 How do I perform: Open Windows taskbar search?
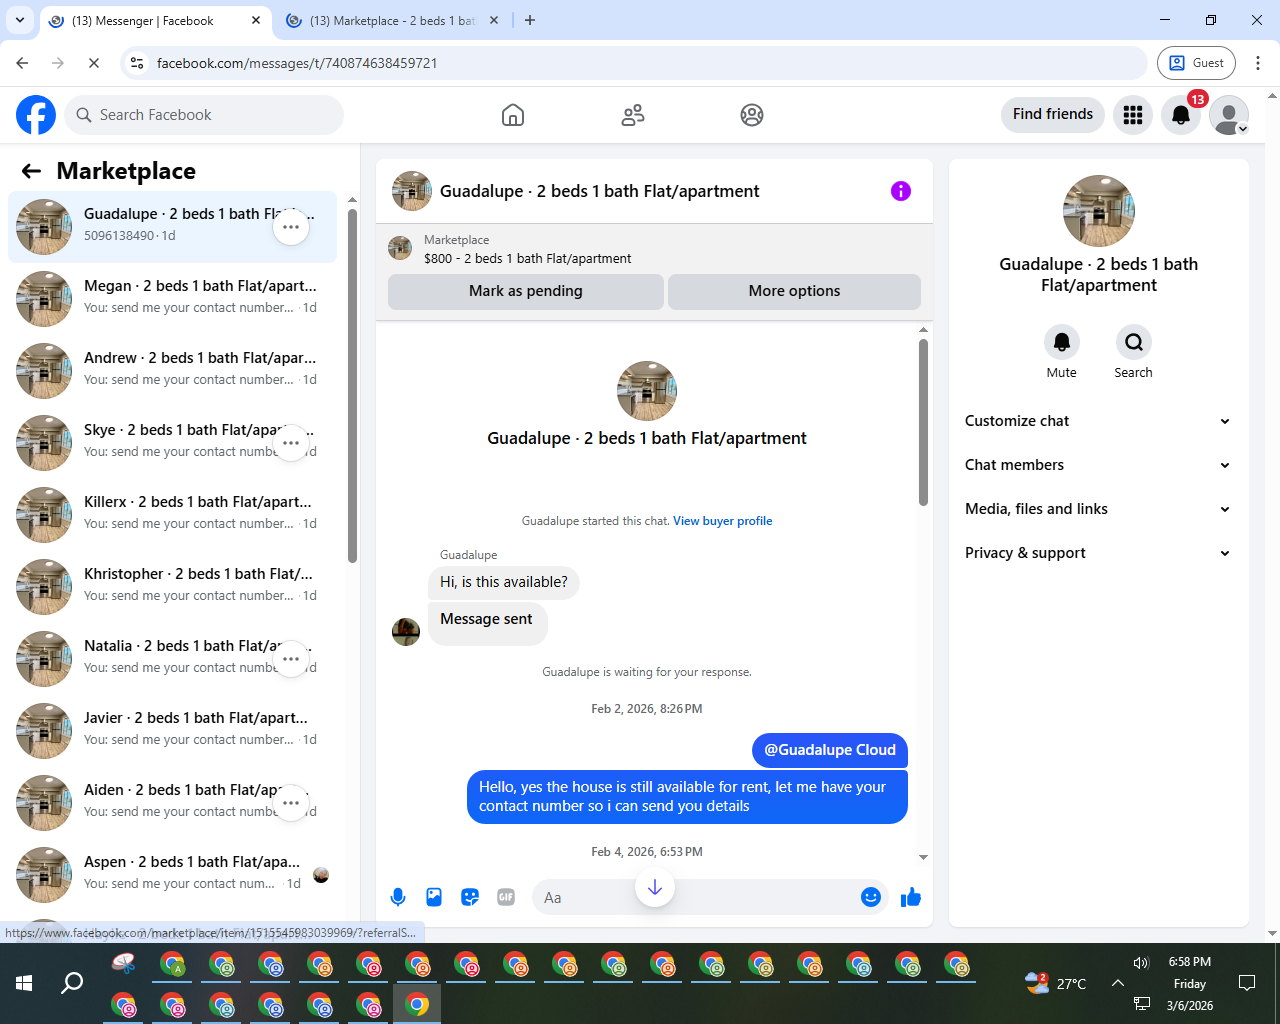[72, 983]
